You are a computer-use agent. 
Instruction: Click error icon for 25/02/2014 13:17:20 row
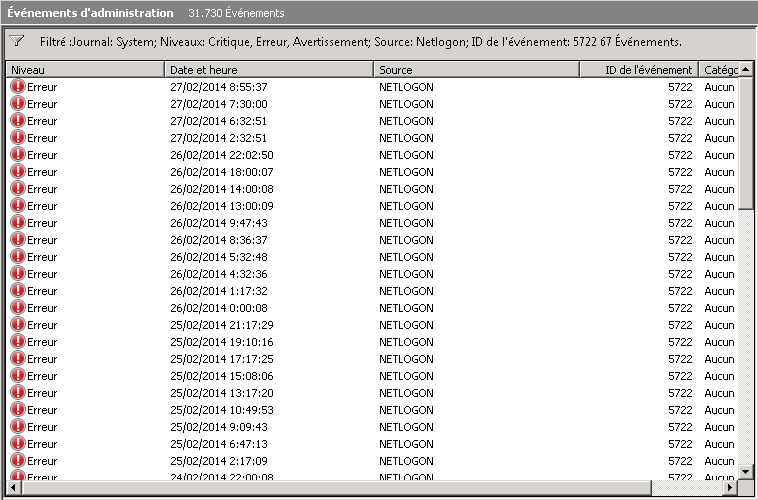(18, 392)
